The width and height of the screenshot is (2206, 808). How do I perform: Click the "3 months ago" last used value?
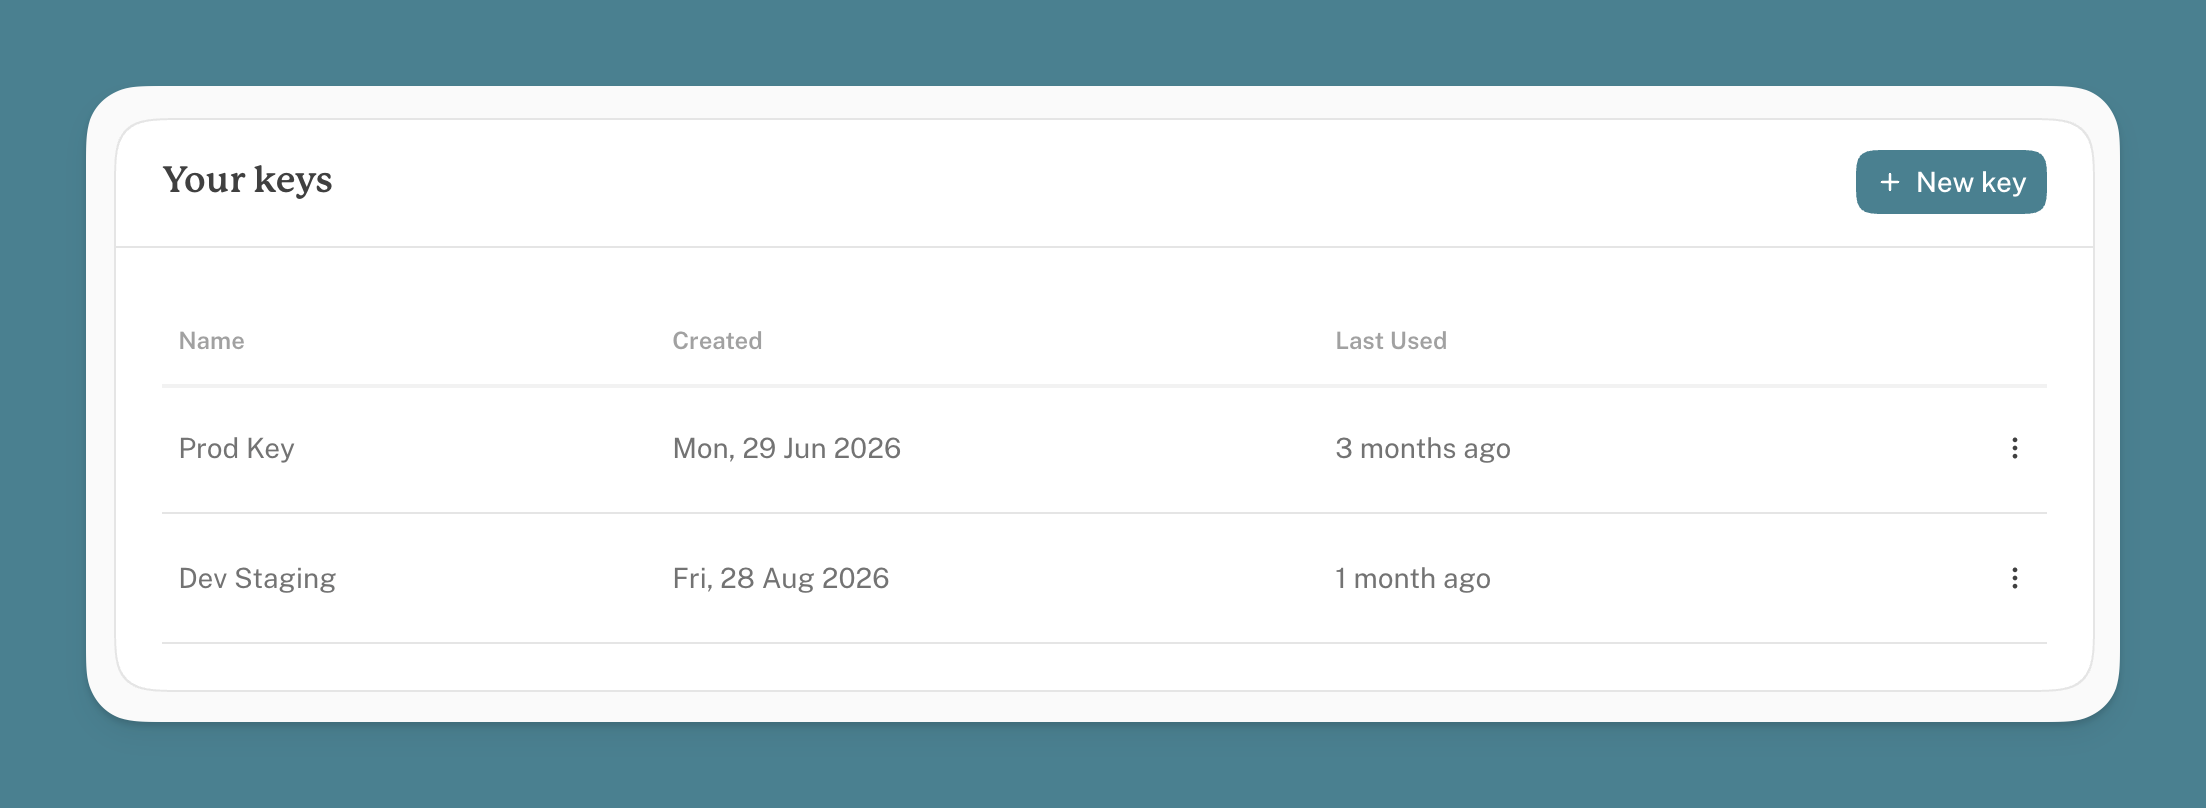[1423, 448]
